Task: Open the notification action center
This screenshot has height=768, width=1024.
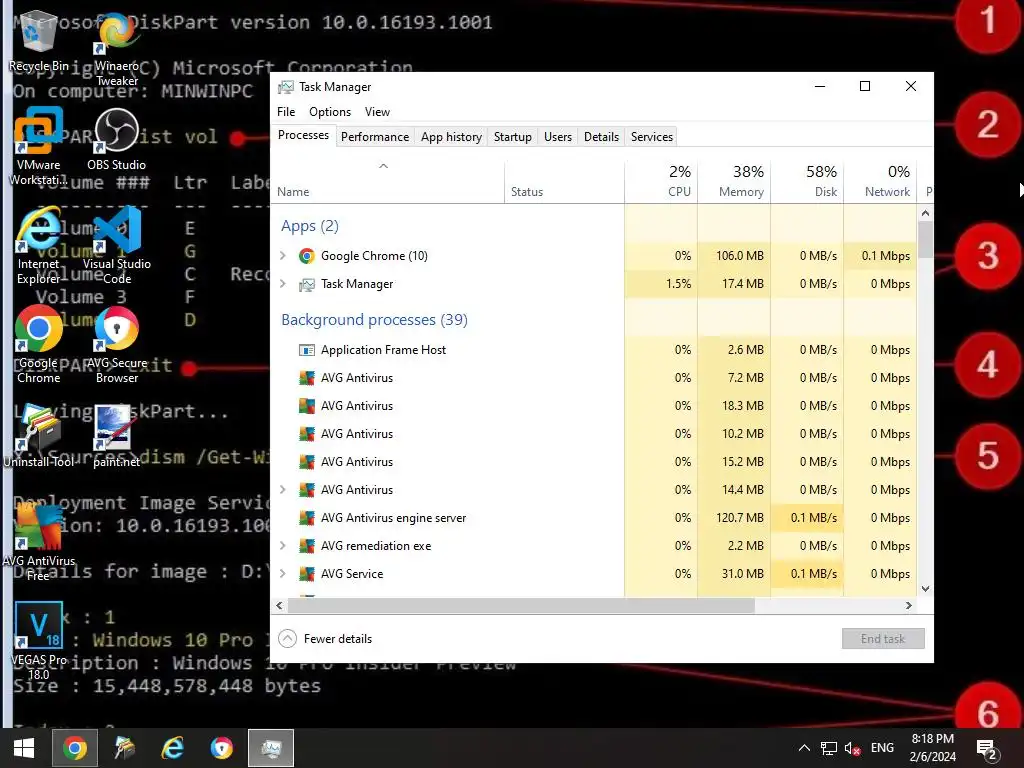Action: coord(987,749)
